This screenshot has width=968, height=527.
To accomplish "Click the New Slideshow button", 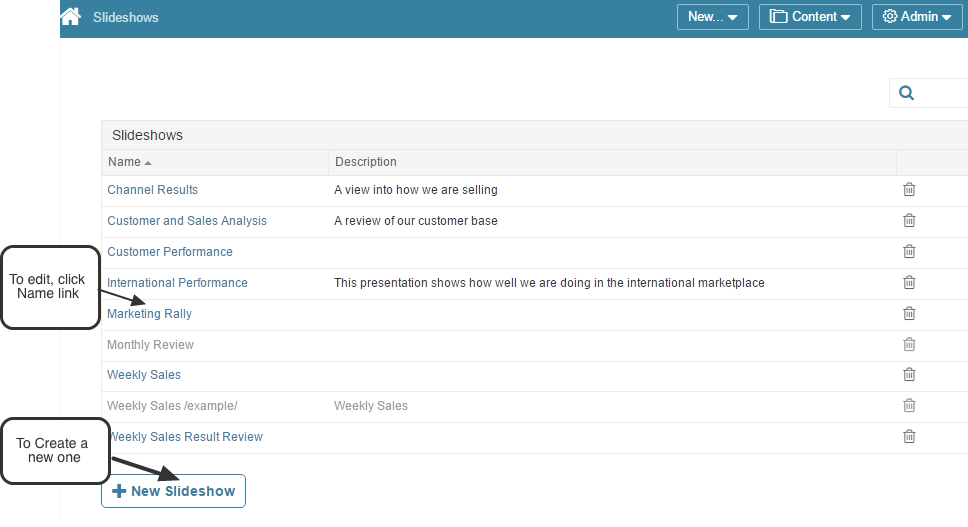I will point(173,491).
